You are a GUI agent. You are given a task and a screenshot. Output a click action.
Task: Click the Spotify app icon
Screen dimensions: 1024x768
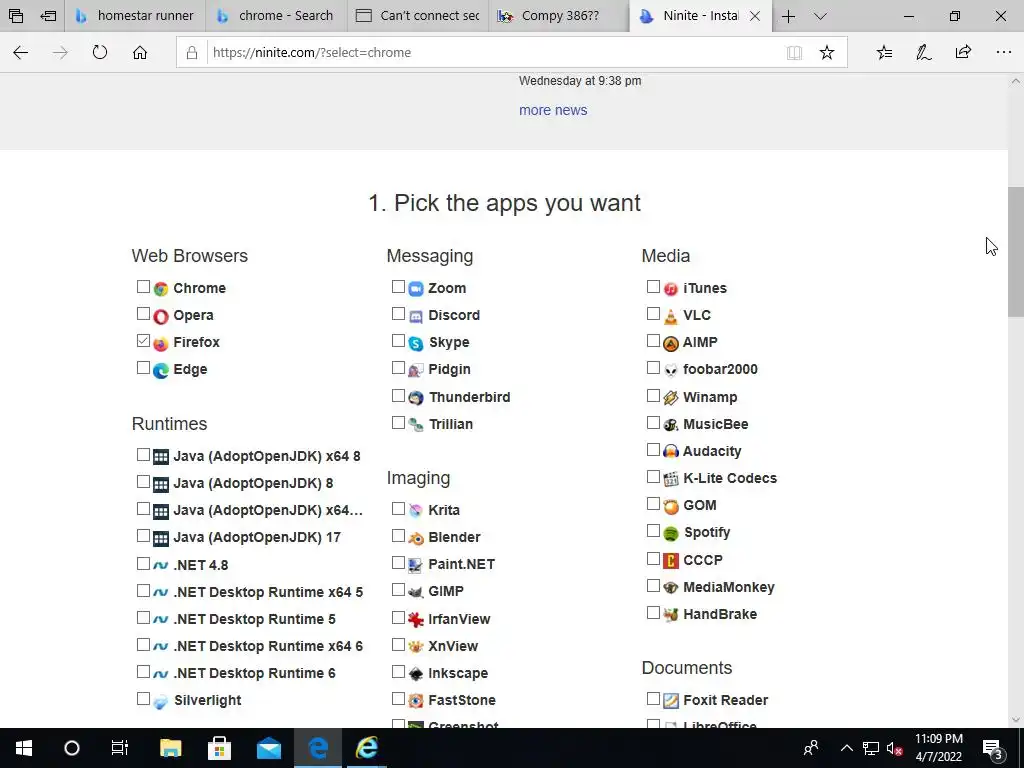coord(671,534)
